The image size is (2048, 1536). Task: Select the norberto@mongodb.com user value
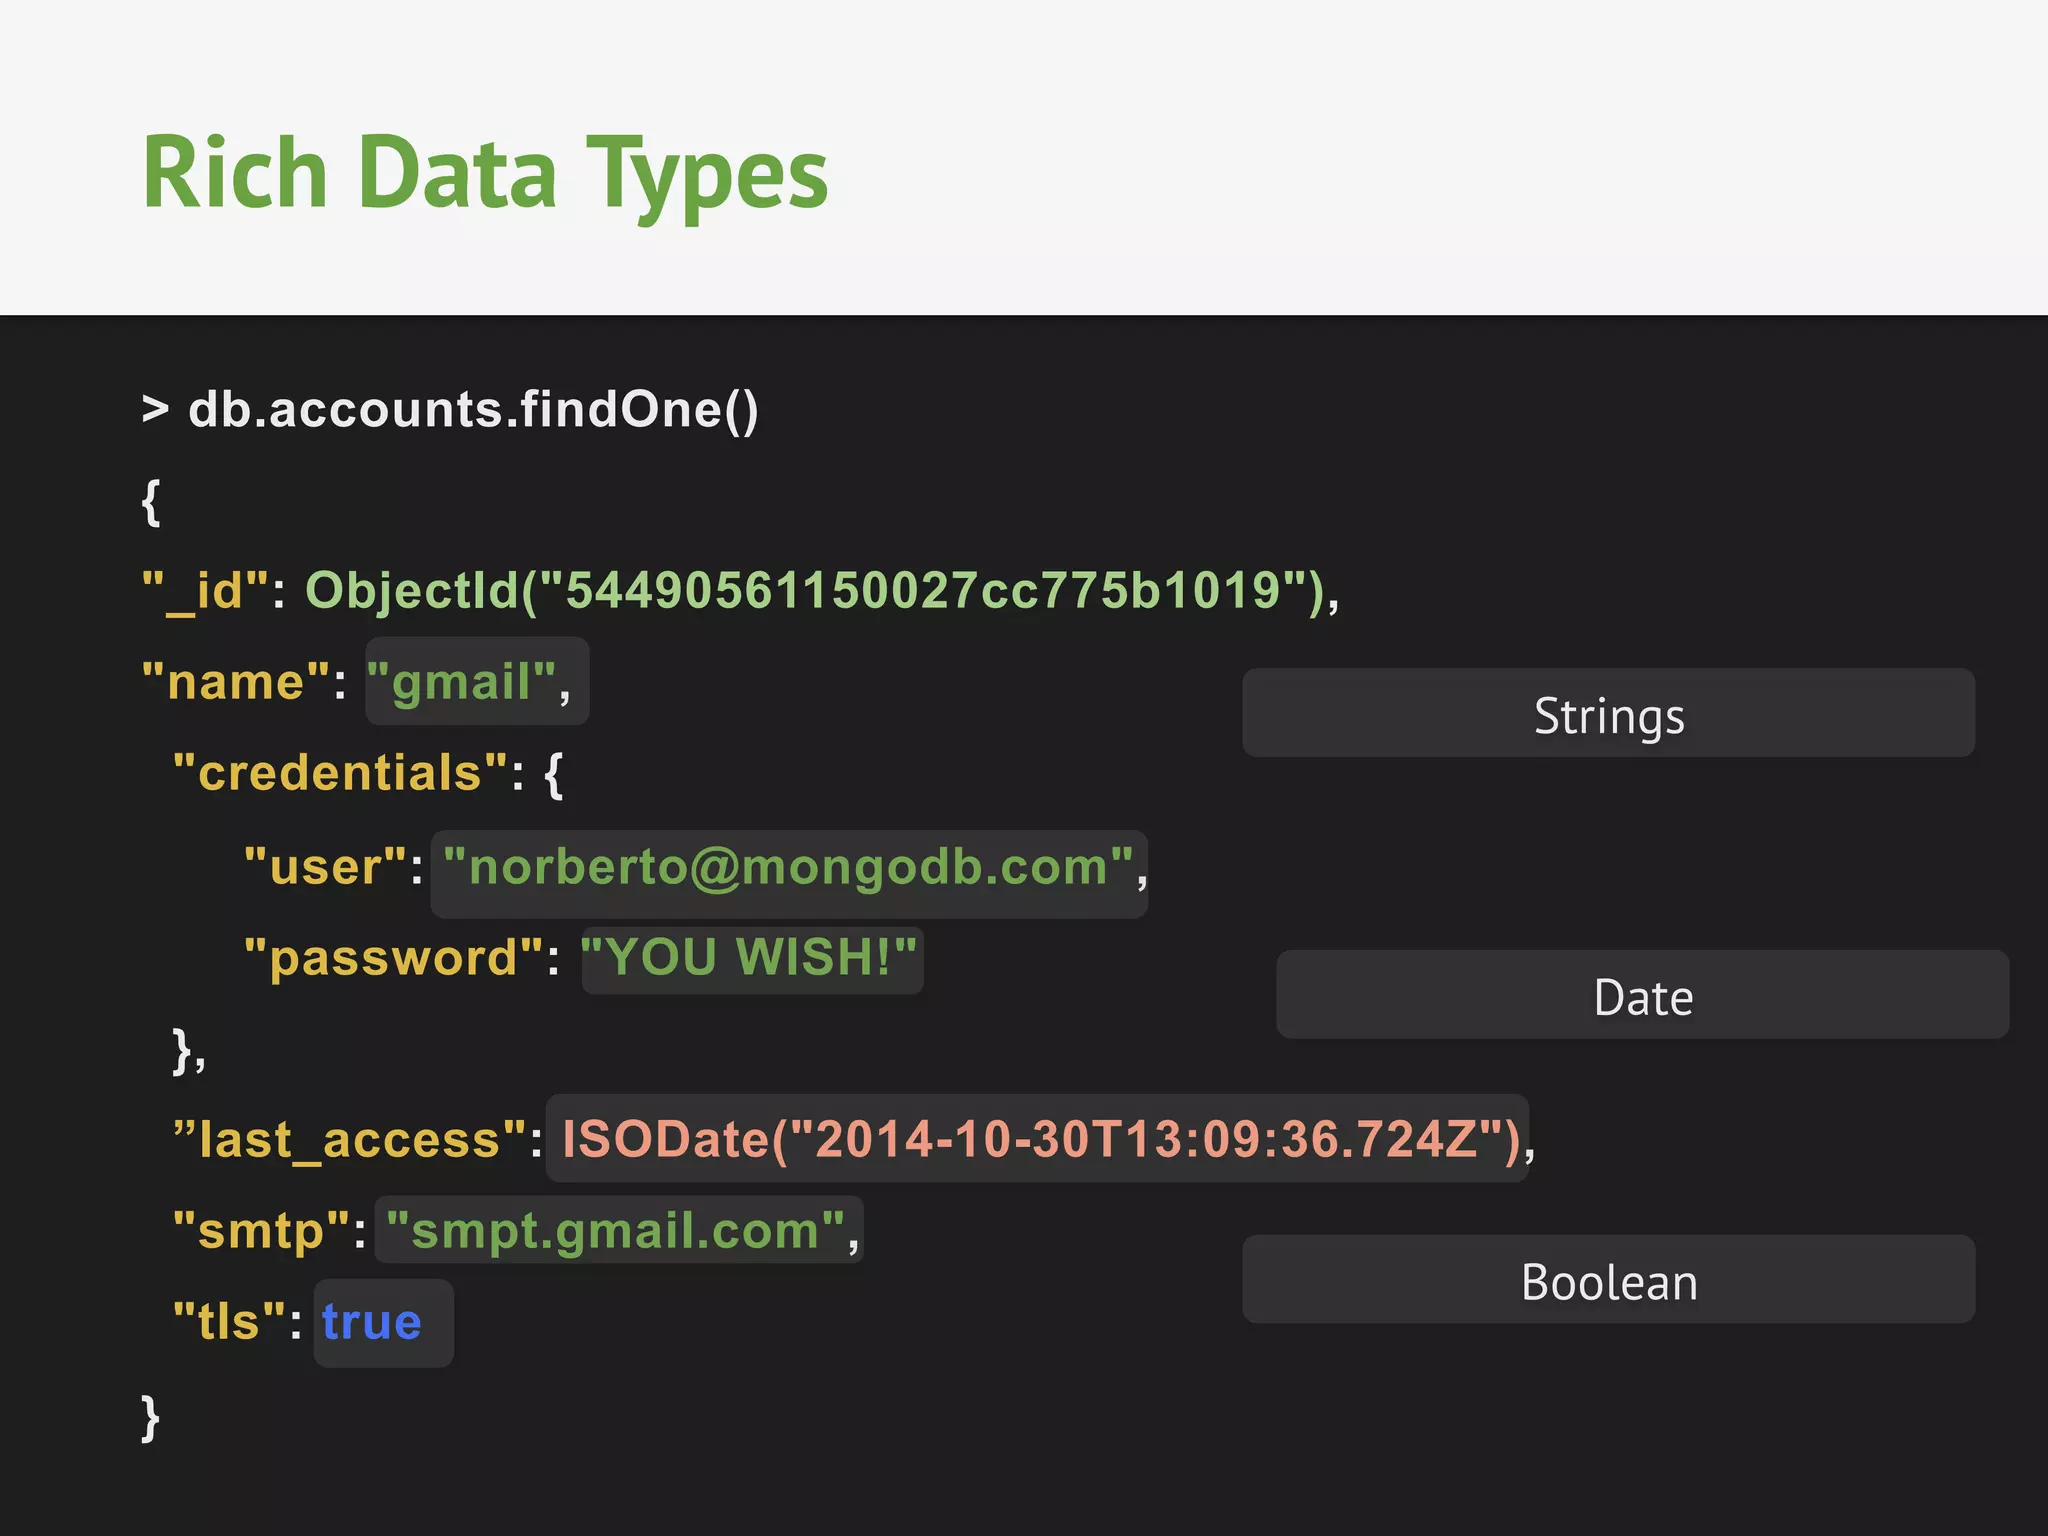coord(788,868)
